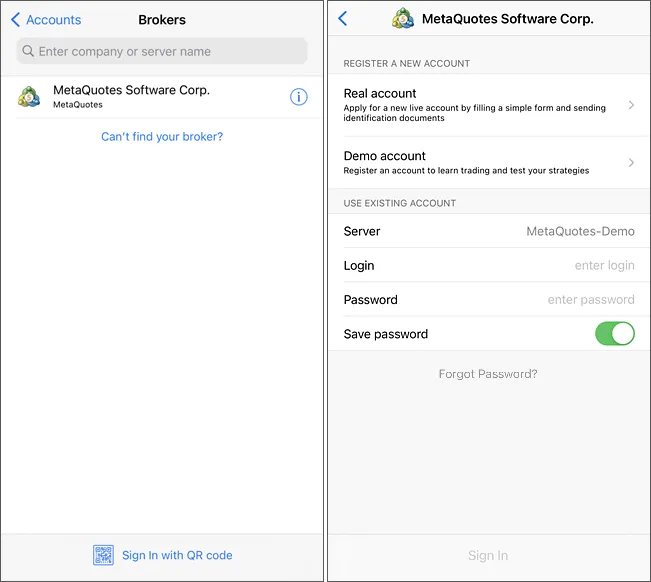The width and height of the screenshot is (651, 582).
Task: Open Real account registration
Action: (x=489, y=105)
